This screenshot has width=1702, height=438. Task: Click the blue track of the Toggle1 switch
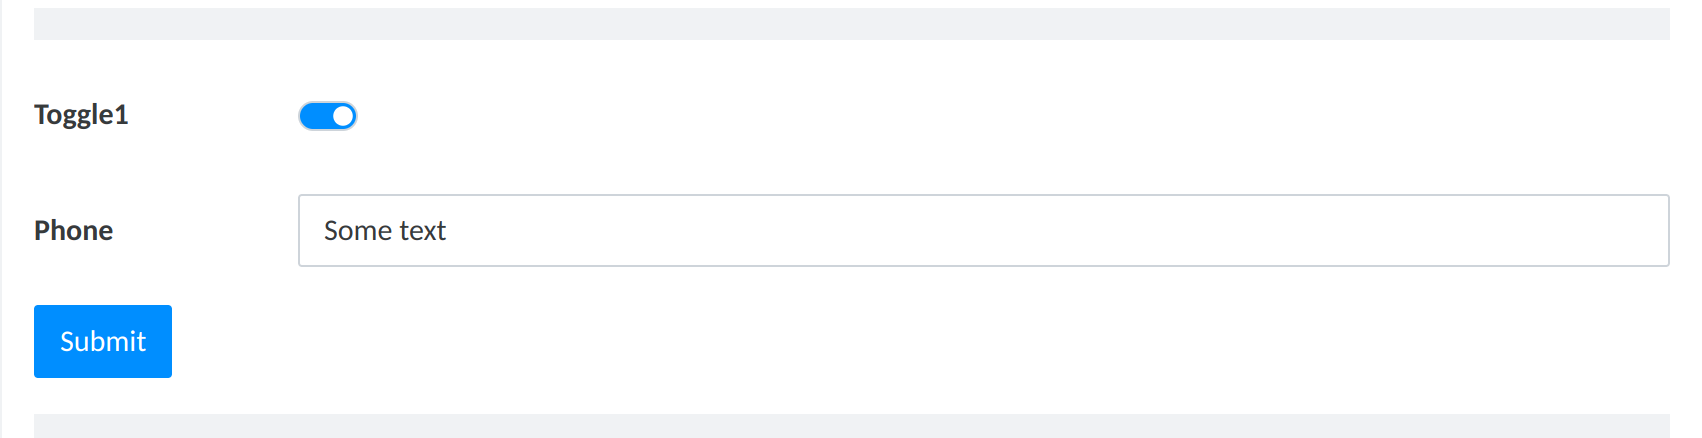pyautogui.click(x=315, y=116)
